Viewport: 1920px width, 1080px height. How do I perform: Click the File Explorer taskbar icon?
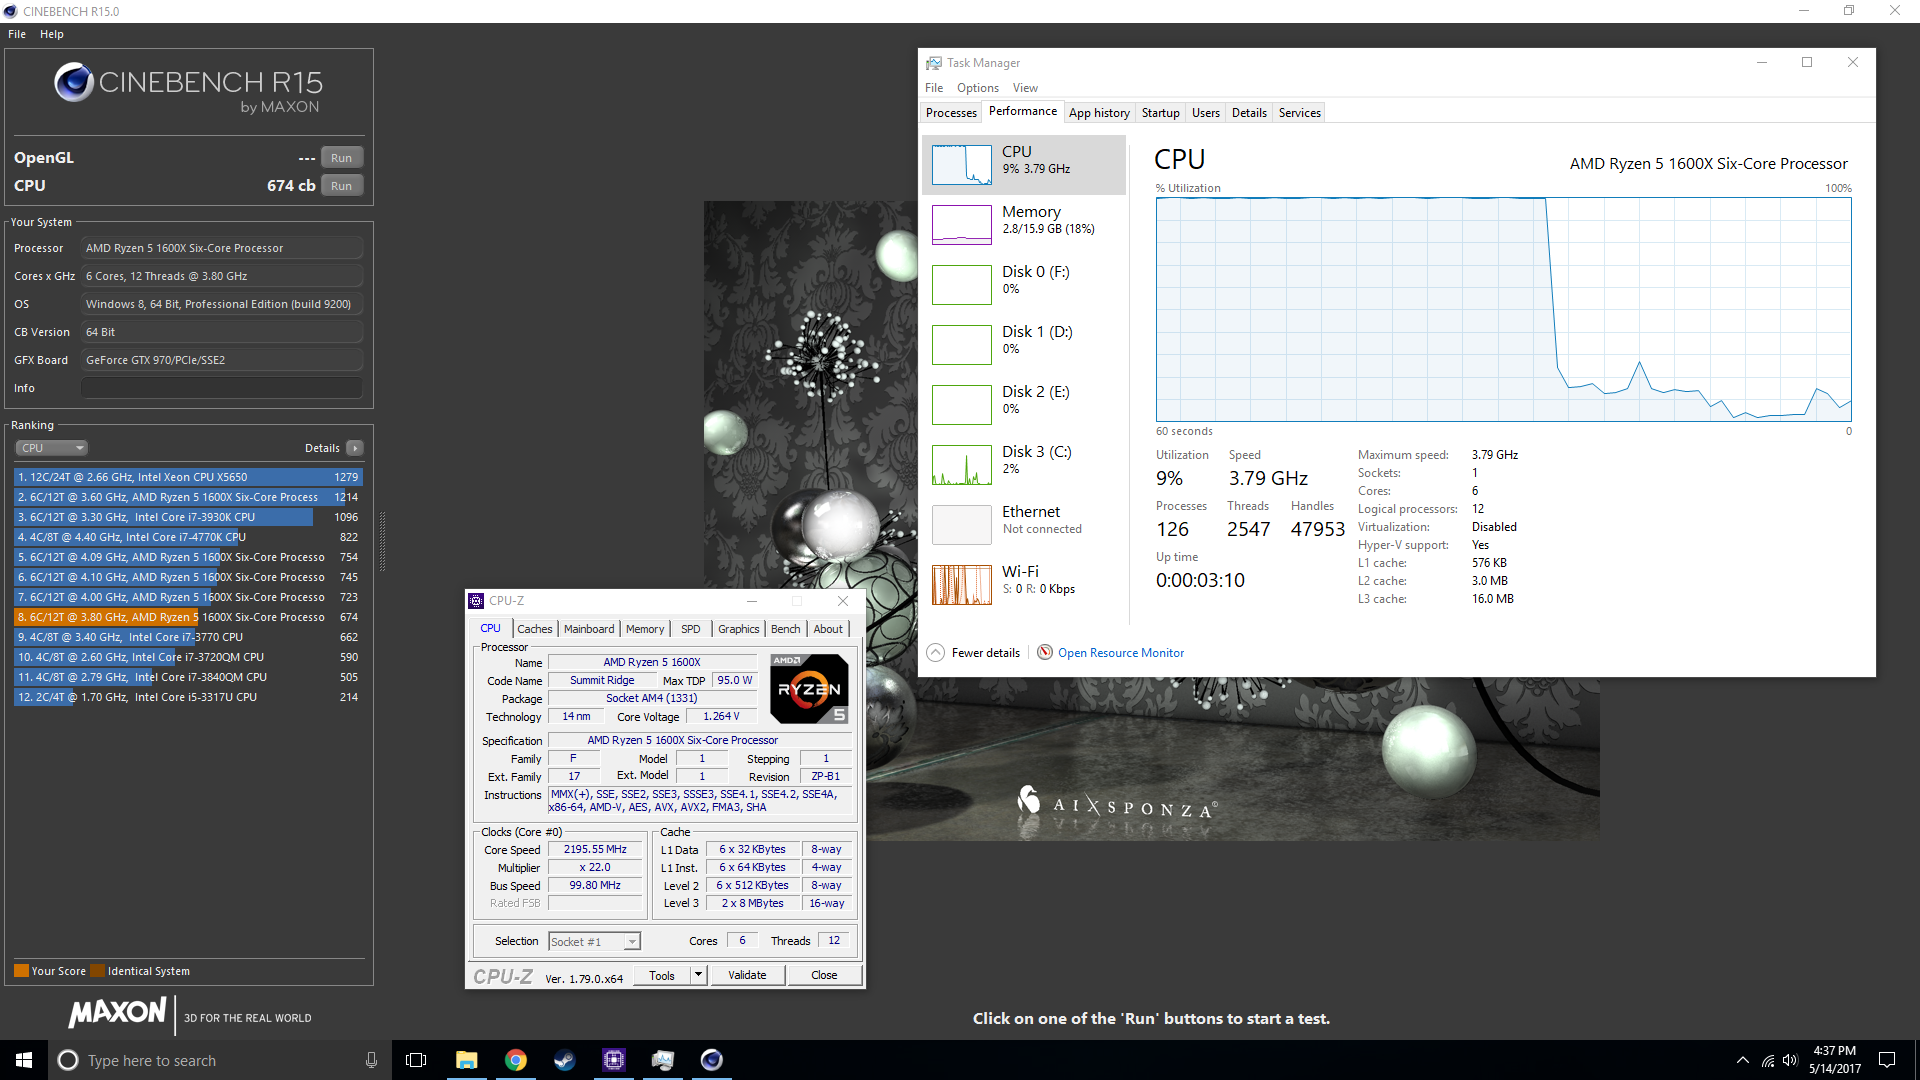(x=467, y=1060)
